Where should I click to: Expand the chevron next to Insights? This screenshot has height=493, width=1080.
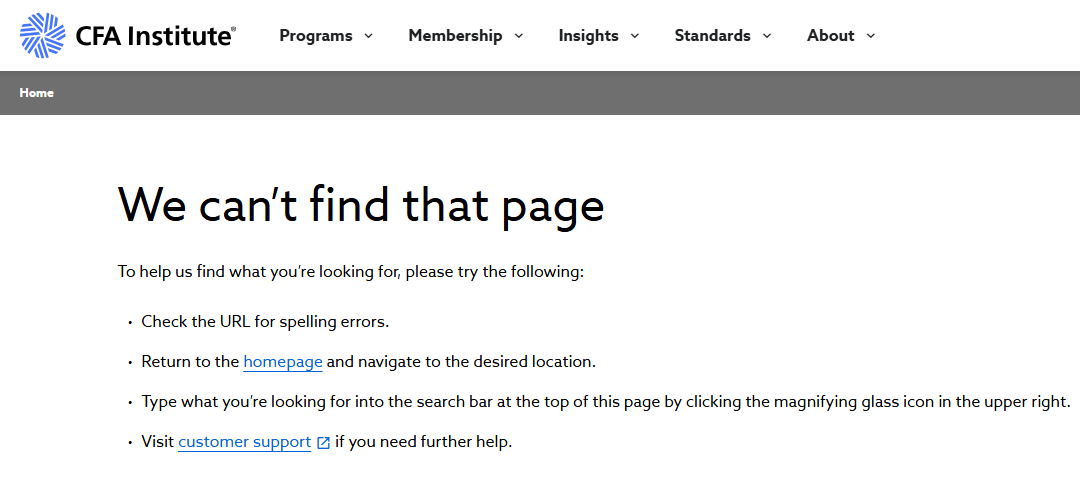[x=634, y=36]
